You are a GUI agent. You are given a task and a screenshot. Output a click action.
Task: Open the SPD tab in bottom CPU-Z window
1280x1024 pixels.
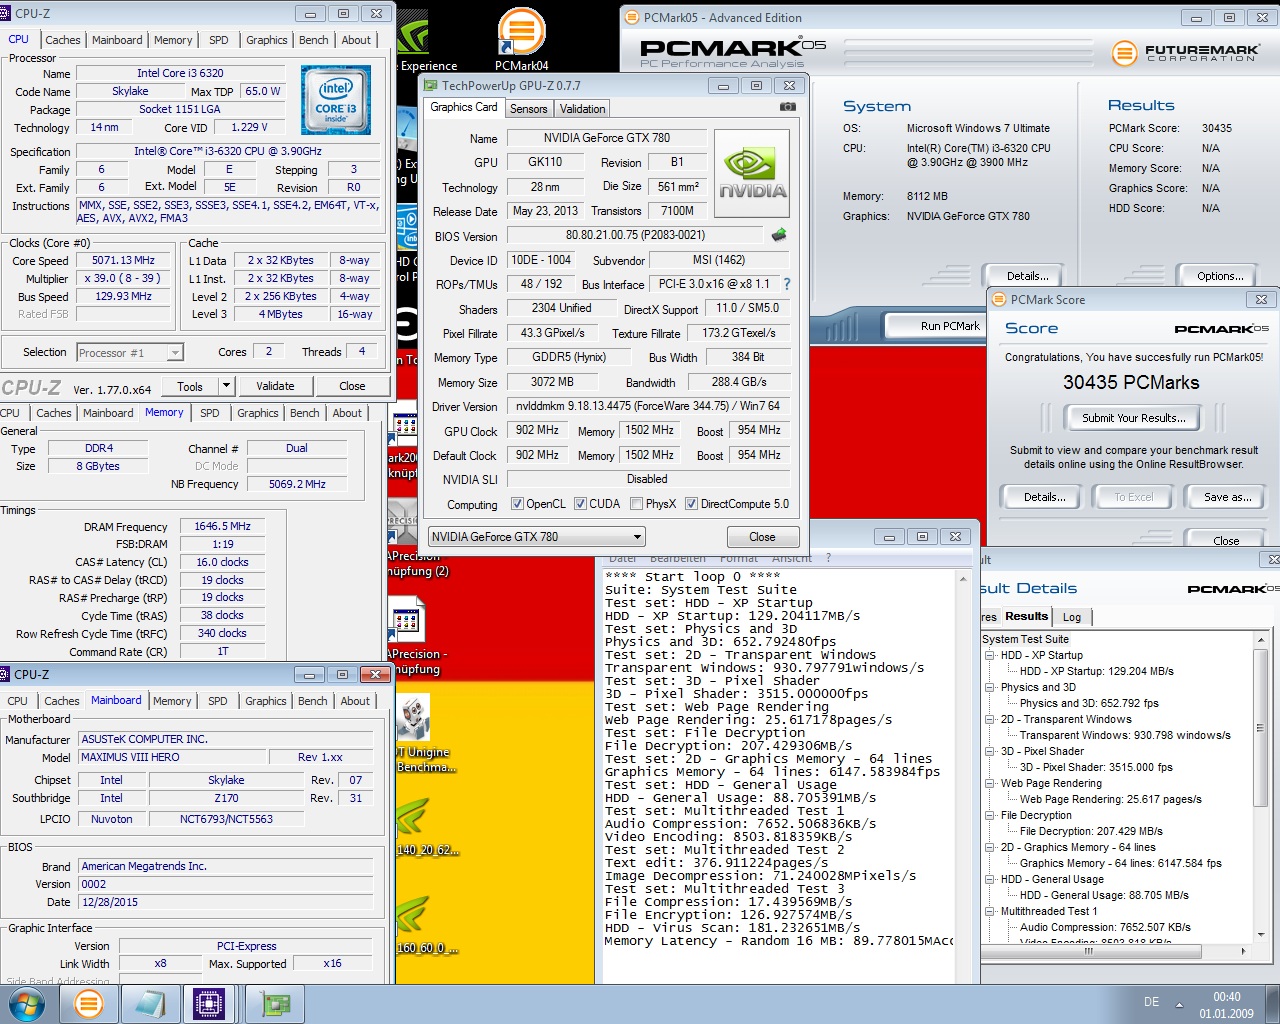[217, 701]
